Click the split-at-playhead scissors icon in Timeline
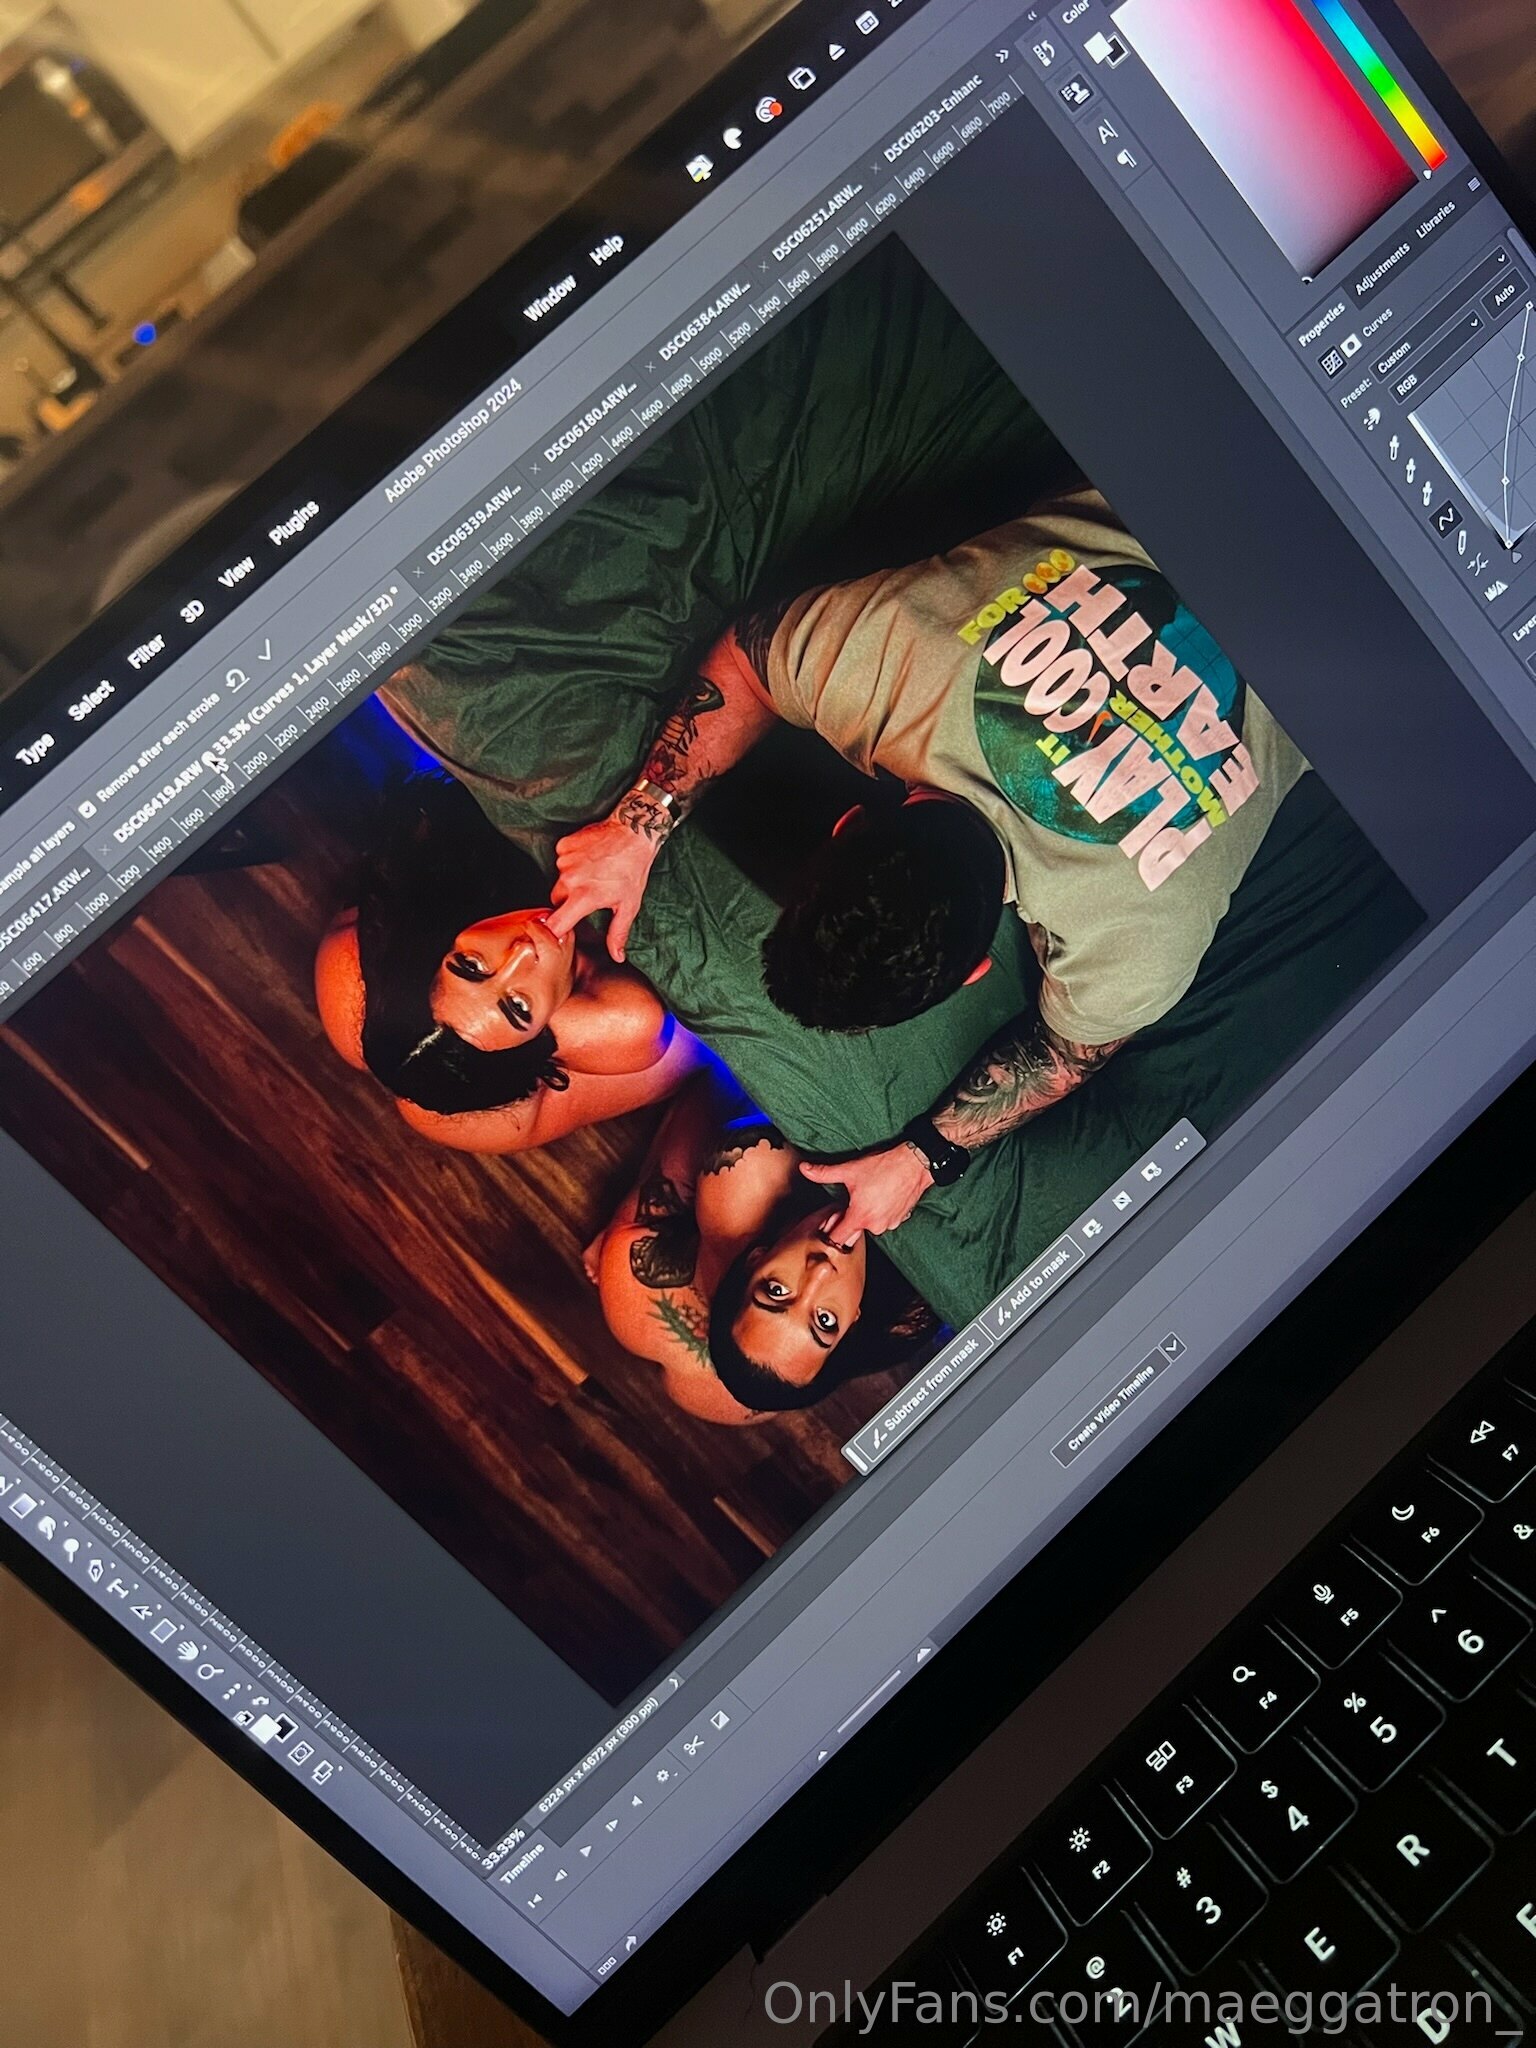 point(692,1745)
